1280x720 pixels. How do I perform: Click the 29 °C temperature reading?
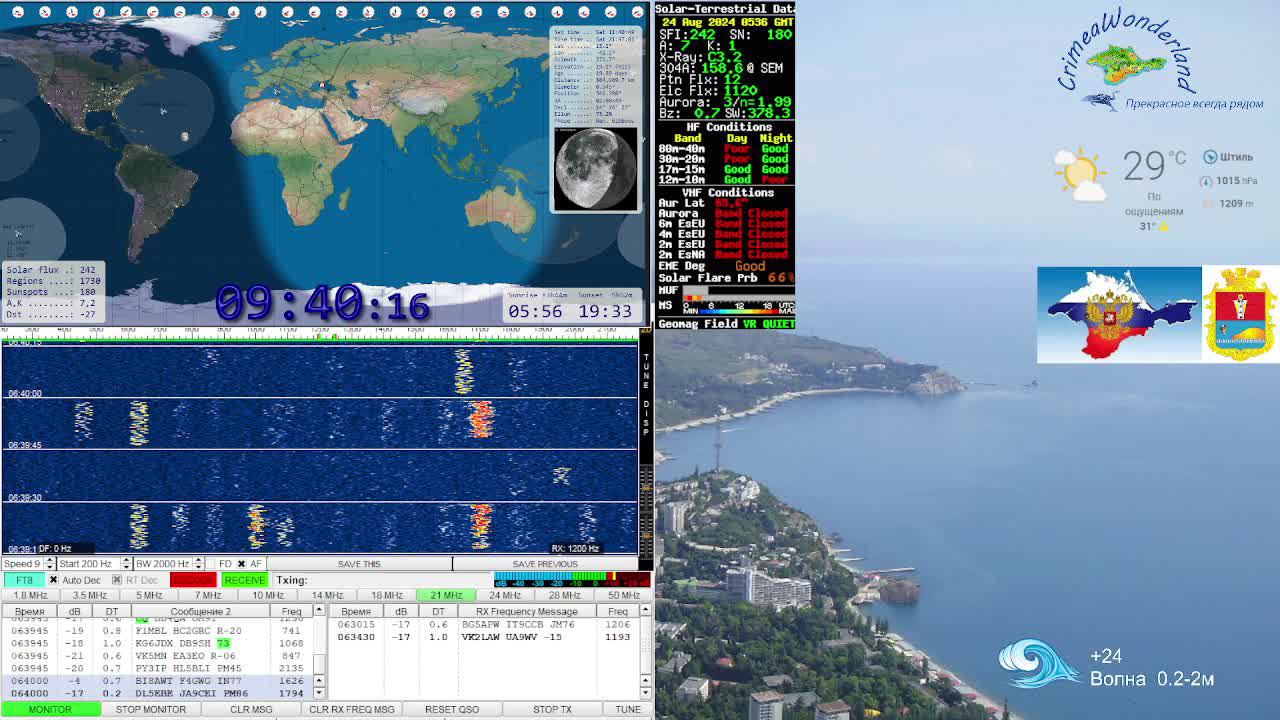1153,166
